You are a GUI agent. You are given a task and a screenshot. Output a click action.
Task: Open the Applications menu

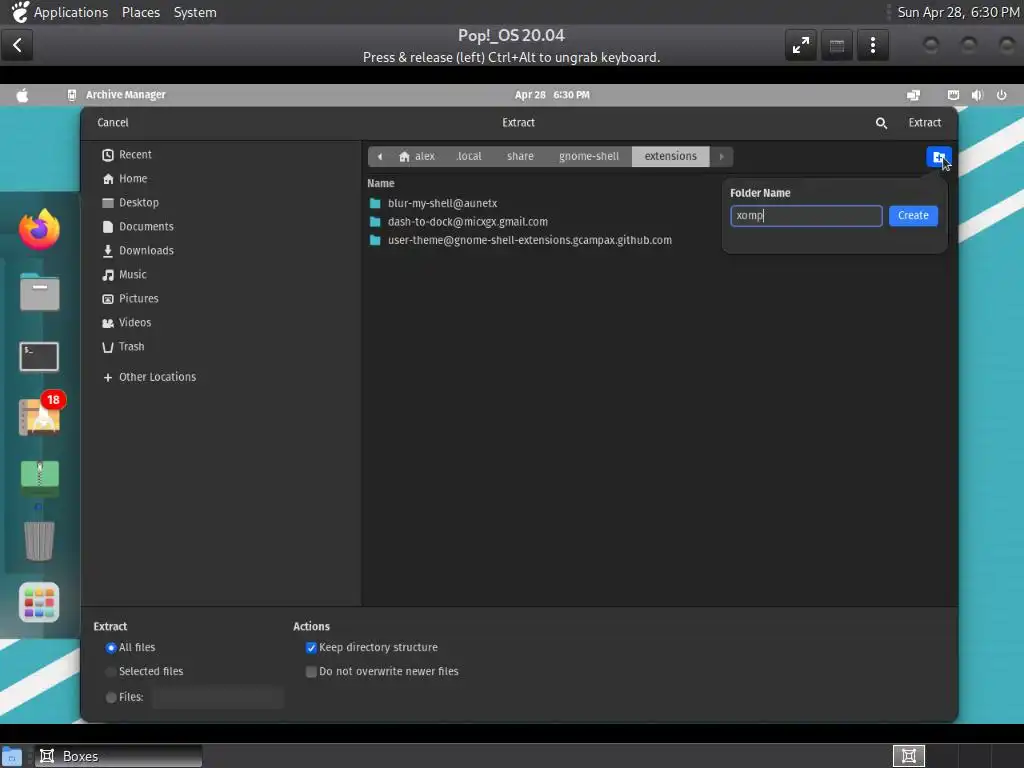pyautogui.click(x=71, y=12)
